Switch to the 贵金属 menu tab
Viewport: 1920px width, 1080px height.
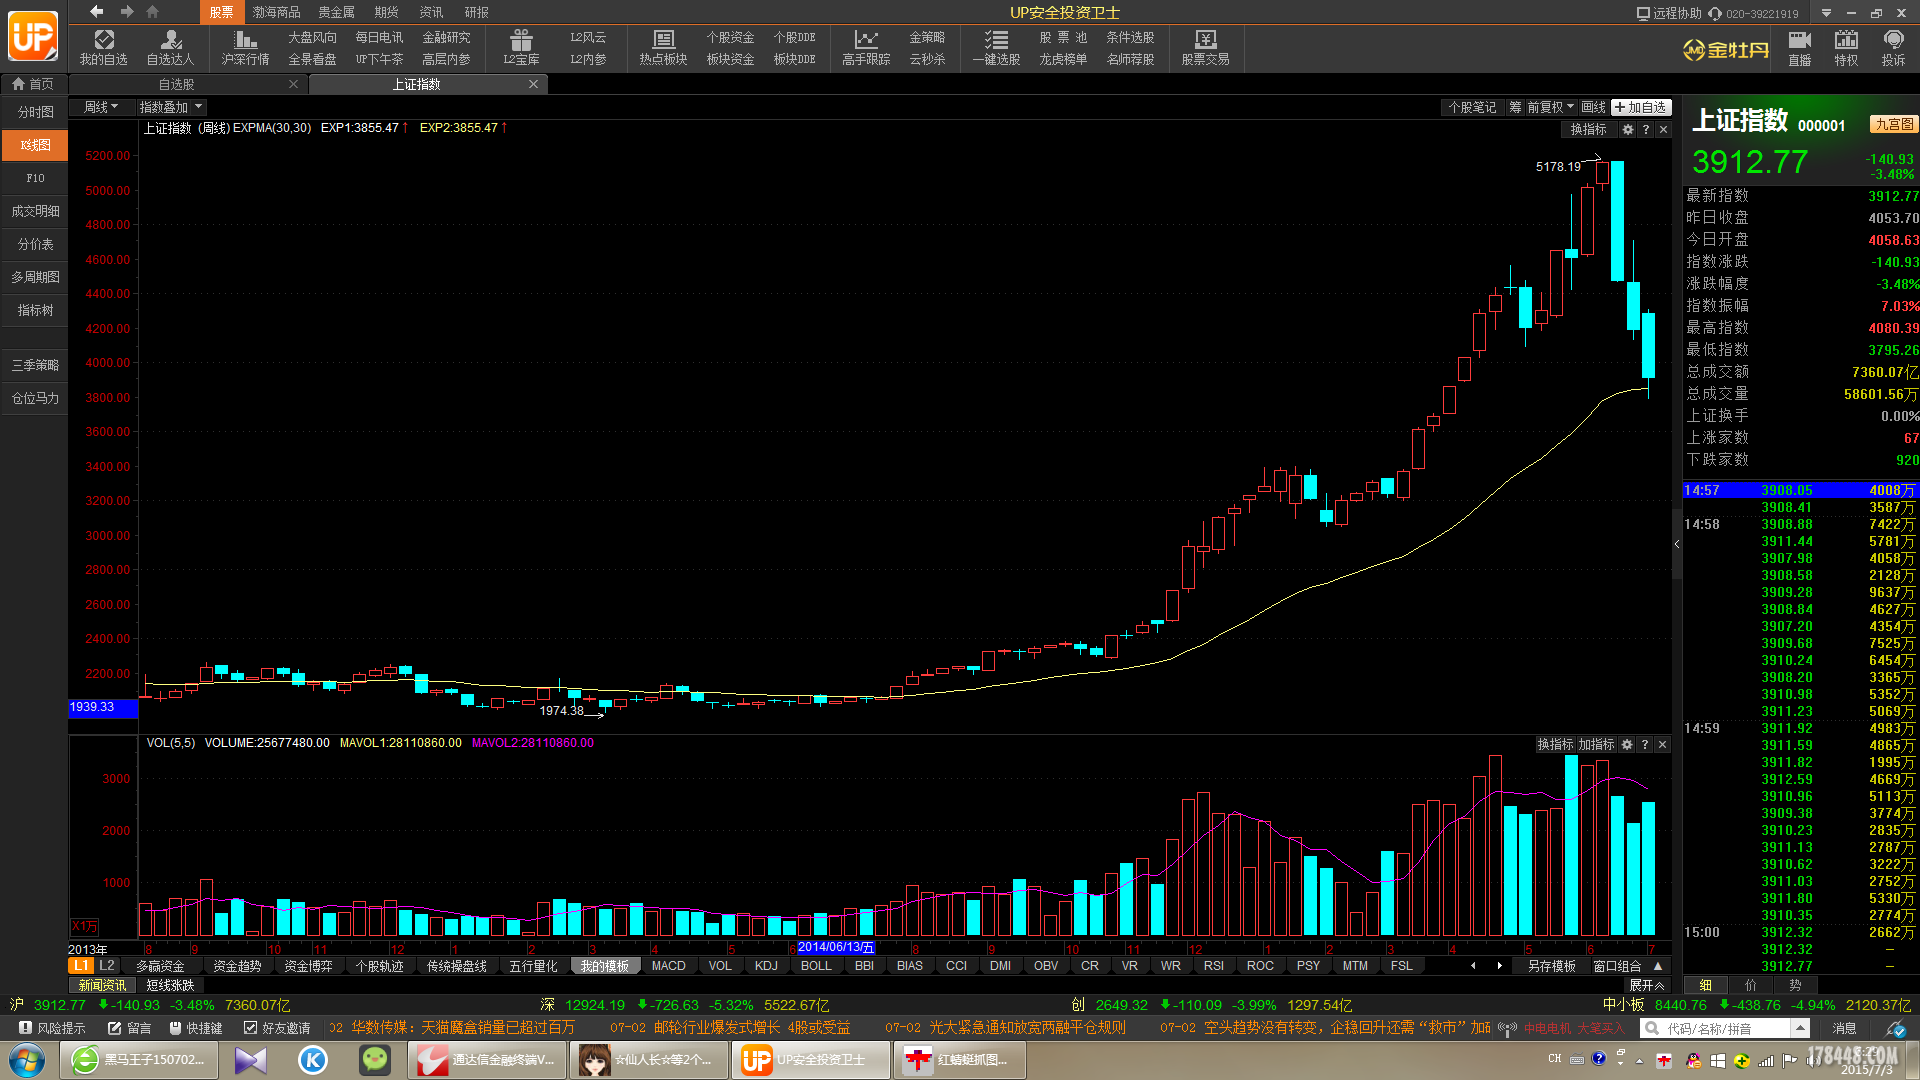(336, 12)
